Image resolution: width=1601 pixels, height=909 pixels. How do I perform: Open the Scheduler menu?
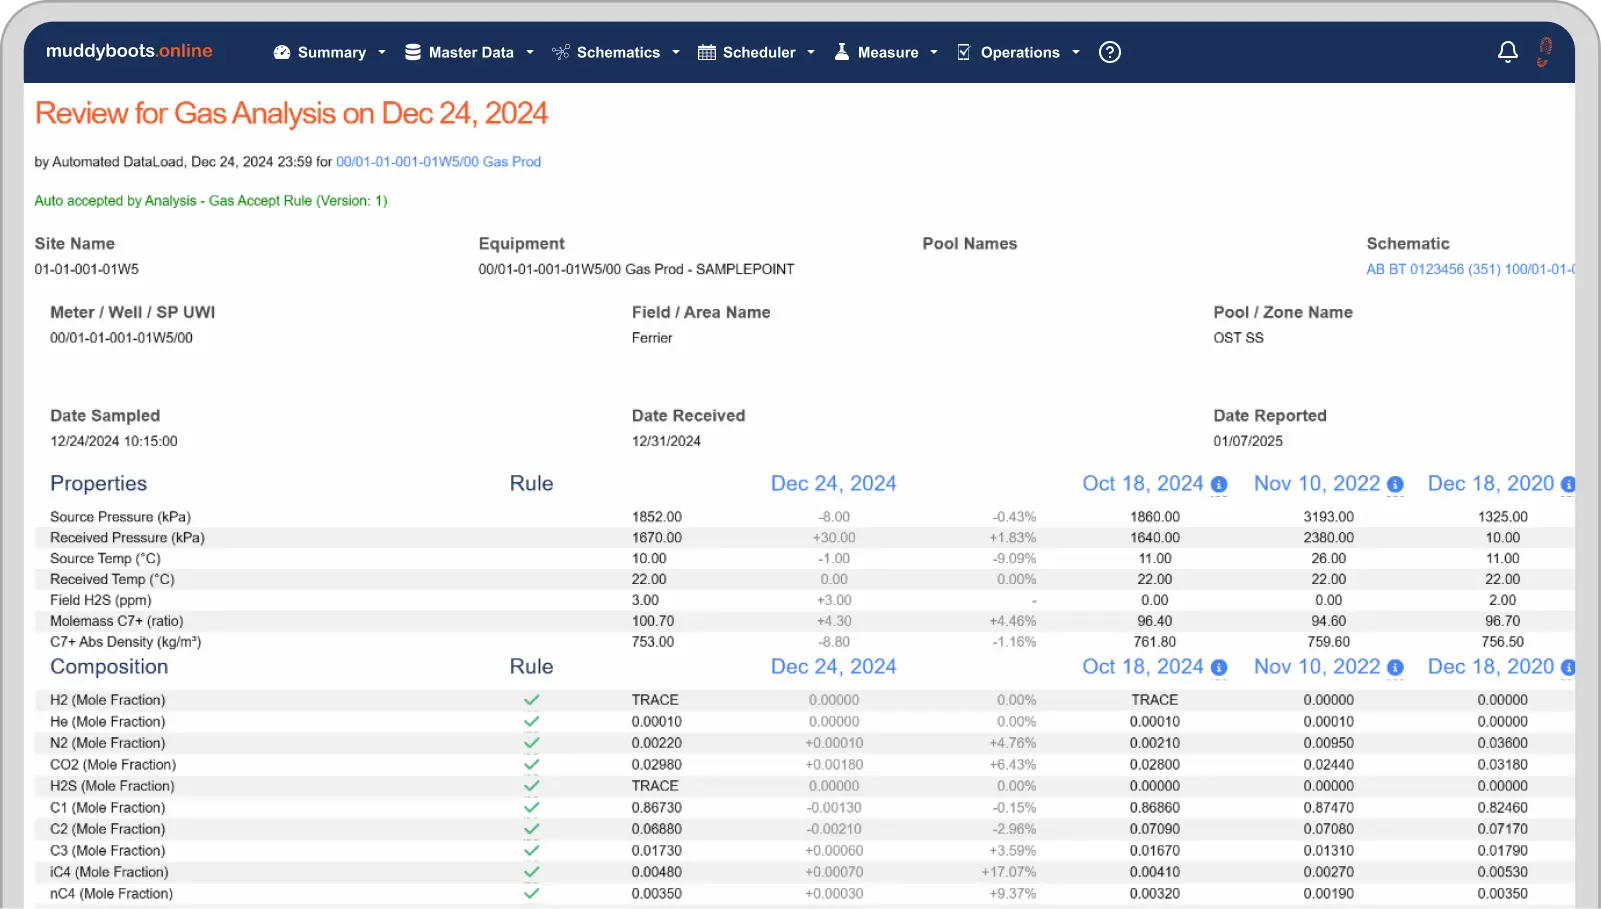757,52
